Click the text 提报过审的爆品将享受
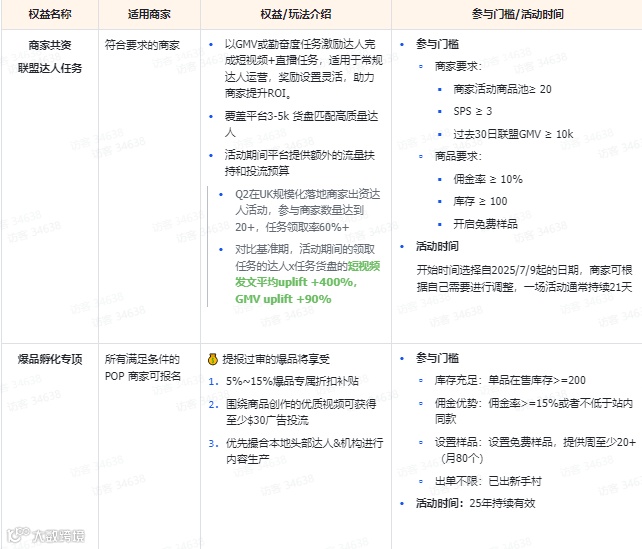Screen dimensions: 642x549 coord(276,359)
